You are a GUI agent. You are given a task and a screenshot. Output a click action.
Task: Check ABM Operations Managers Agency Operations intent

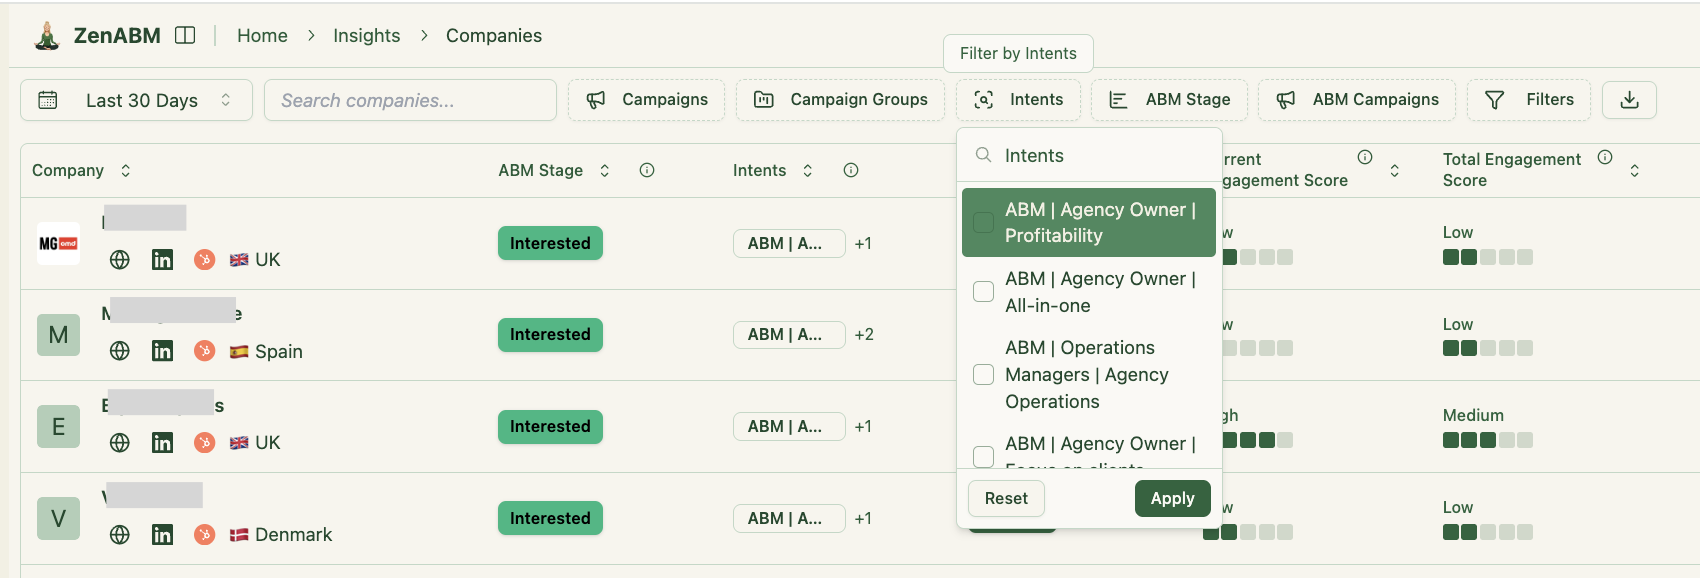coord(984,374)
